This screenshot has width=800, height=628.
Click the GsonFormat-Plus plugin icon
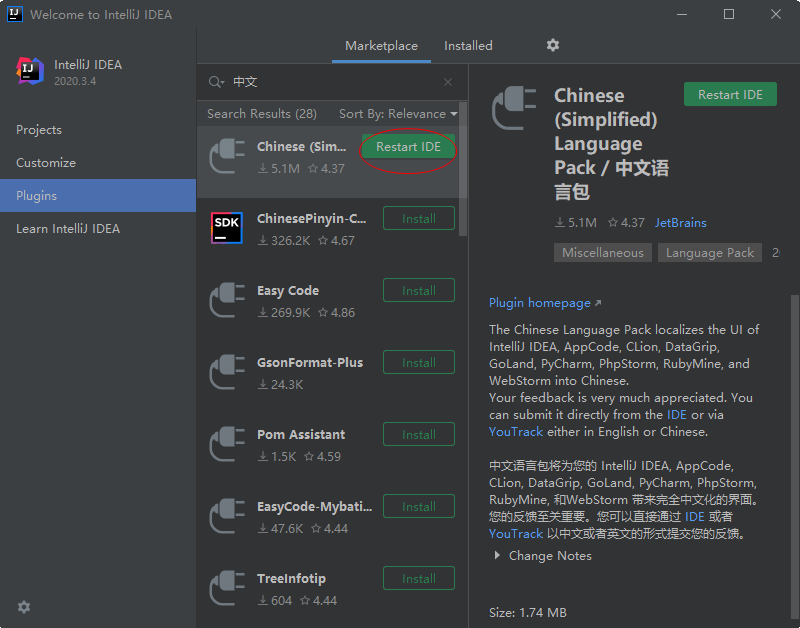coord(227,372)
